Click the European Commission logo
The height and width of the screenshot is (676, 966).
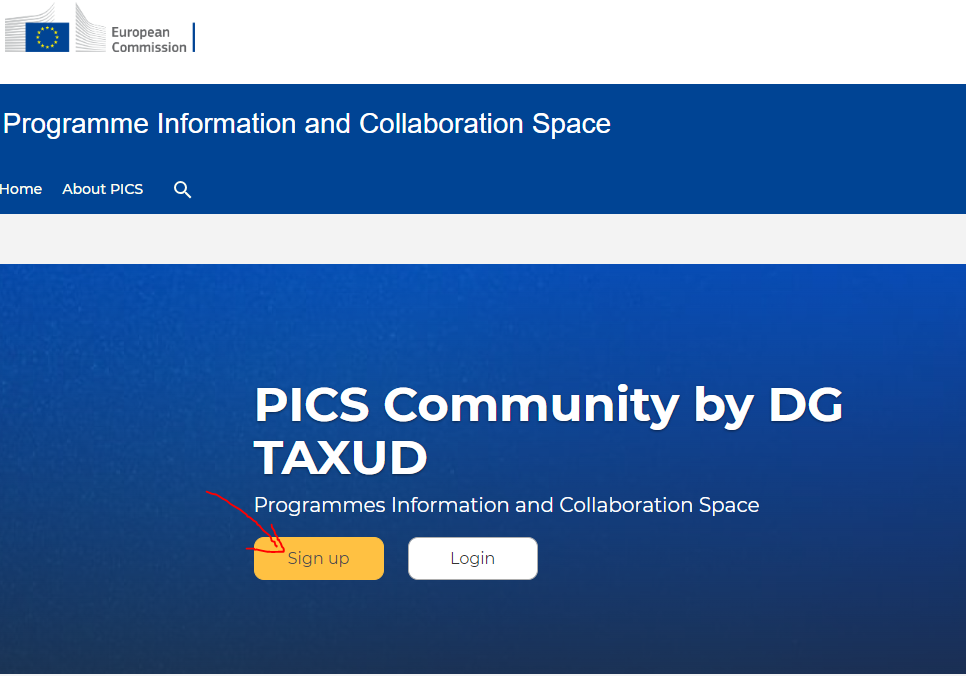pyautogui.click(x=99, y=29)
